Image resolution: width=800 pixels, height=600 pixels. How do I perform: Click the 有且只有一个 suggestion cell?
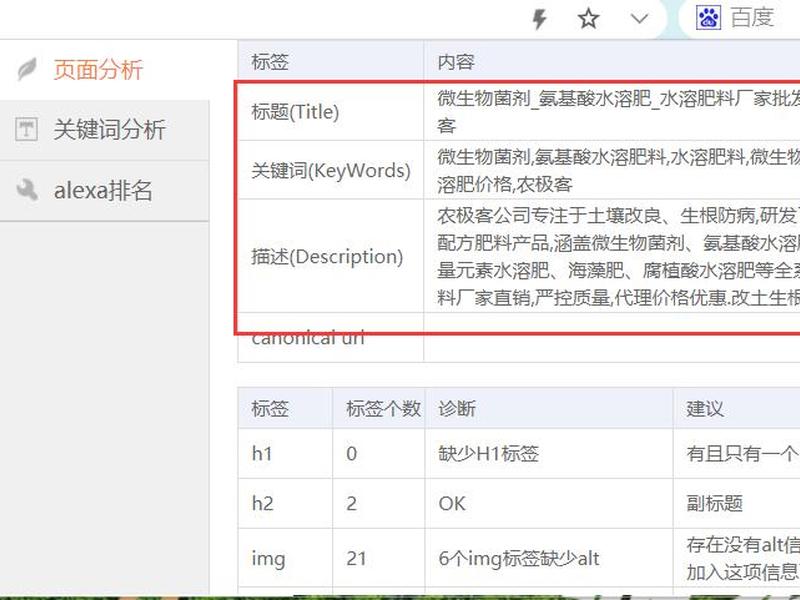[743, 454]
